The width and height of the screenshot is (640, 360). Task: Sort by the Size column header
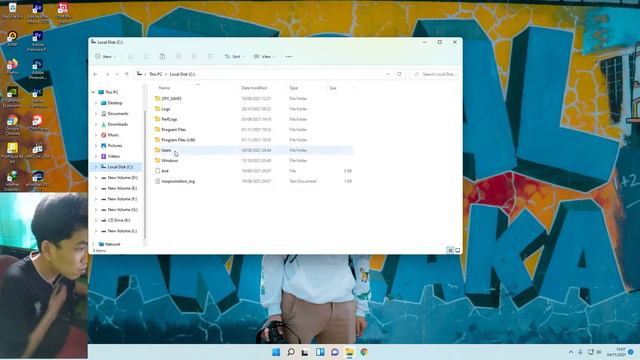333,88
